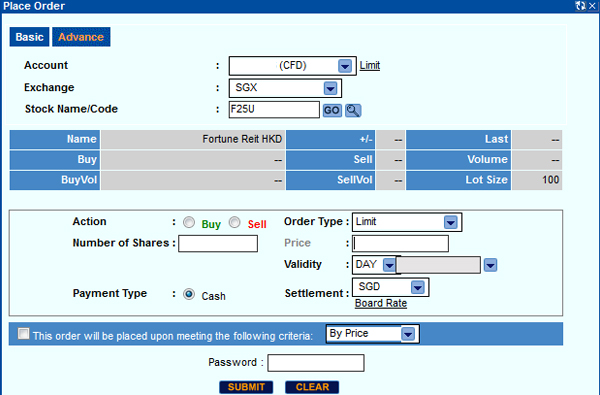Click the magnifier stock search icon
Screen dimensions: 600x395
353,110
